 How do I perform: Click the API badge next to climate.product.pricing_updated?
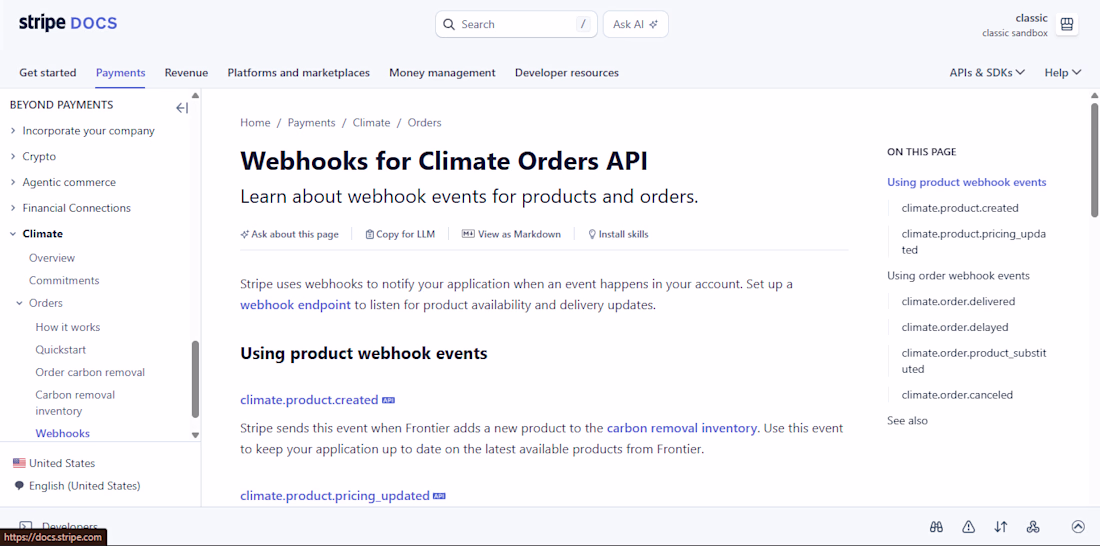pos(439,495)
